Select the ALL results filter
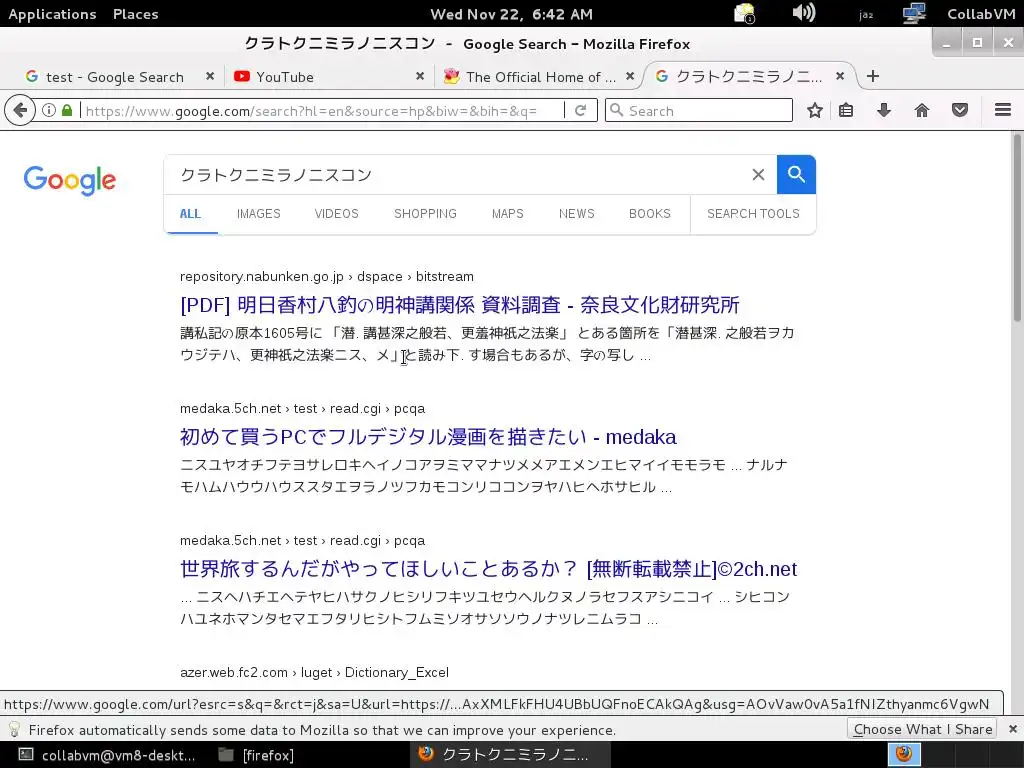The height and width of the screenshot is (768, 1024). coord(190,214)
